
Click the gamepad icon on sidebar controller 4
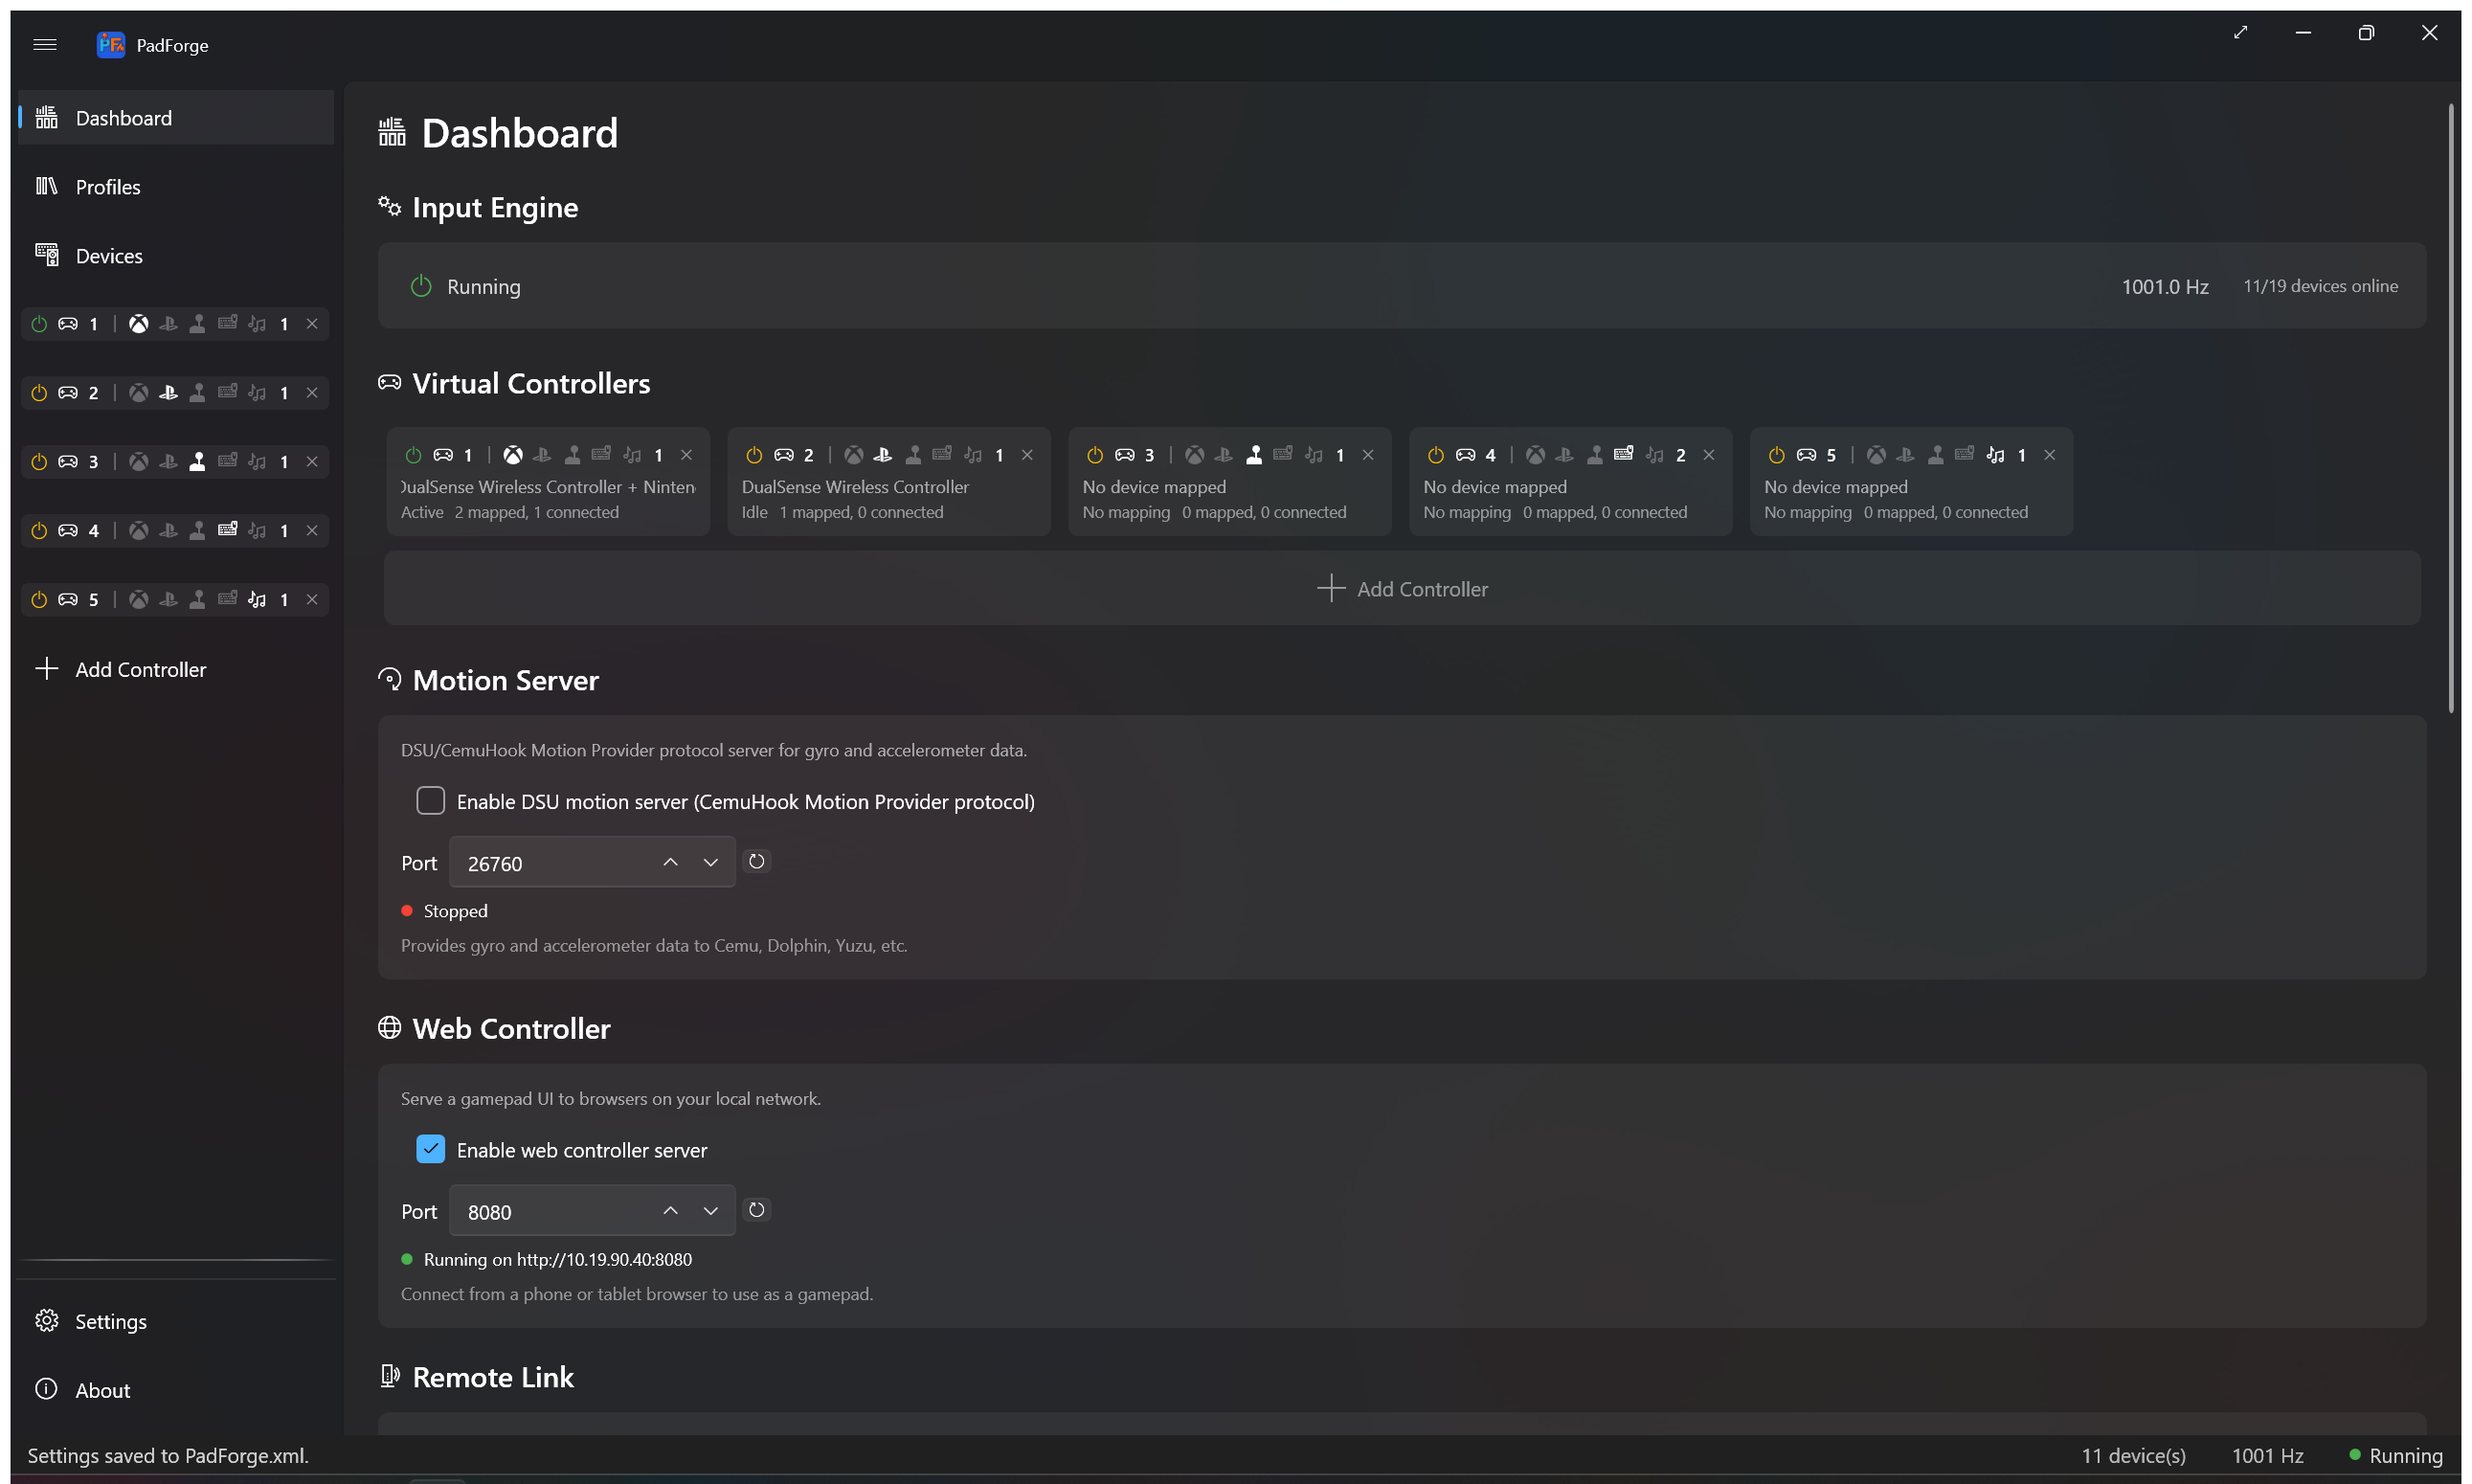coord(68,531)
